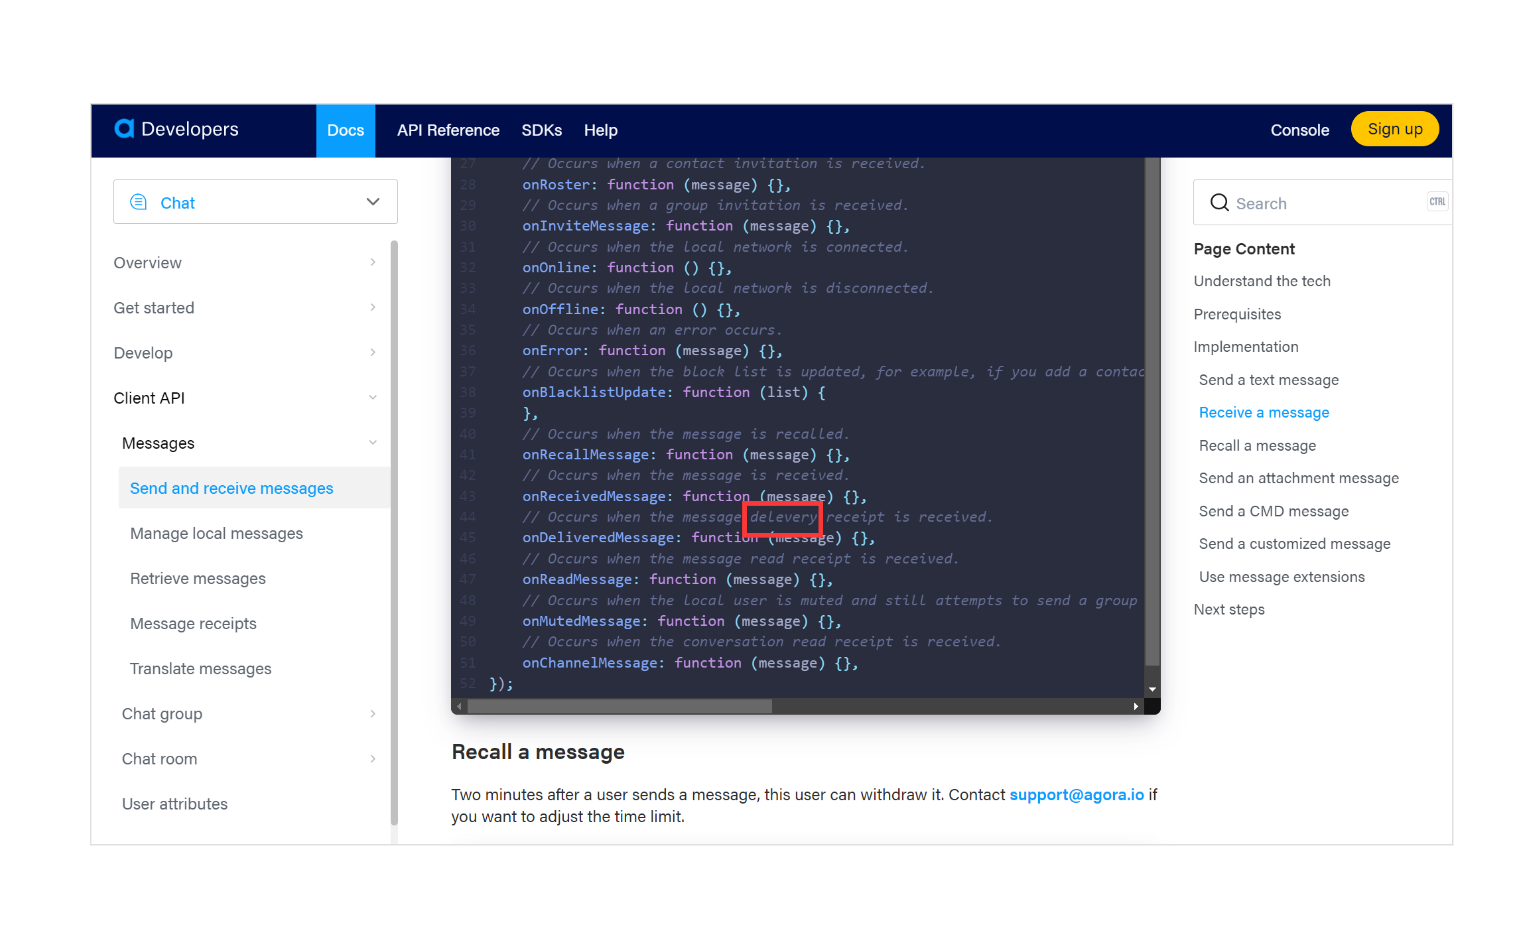Click the chat bubble icon beside Chat
This screenshot has width=1524, height=948.
pyautogui.click(x=137, y=201)
